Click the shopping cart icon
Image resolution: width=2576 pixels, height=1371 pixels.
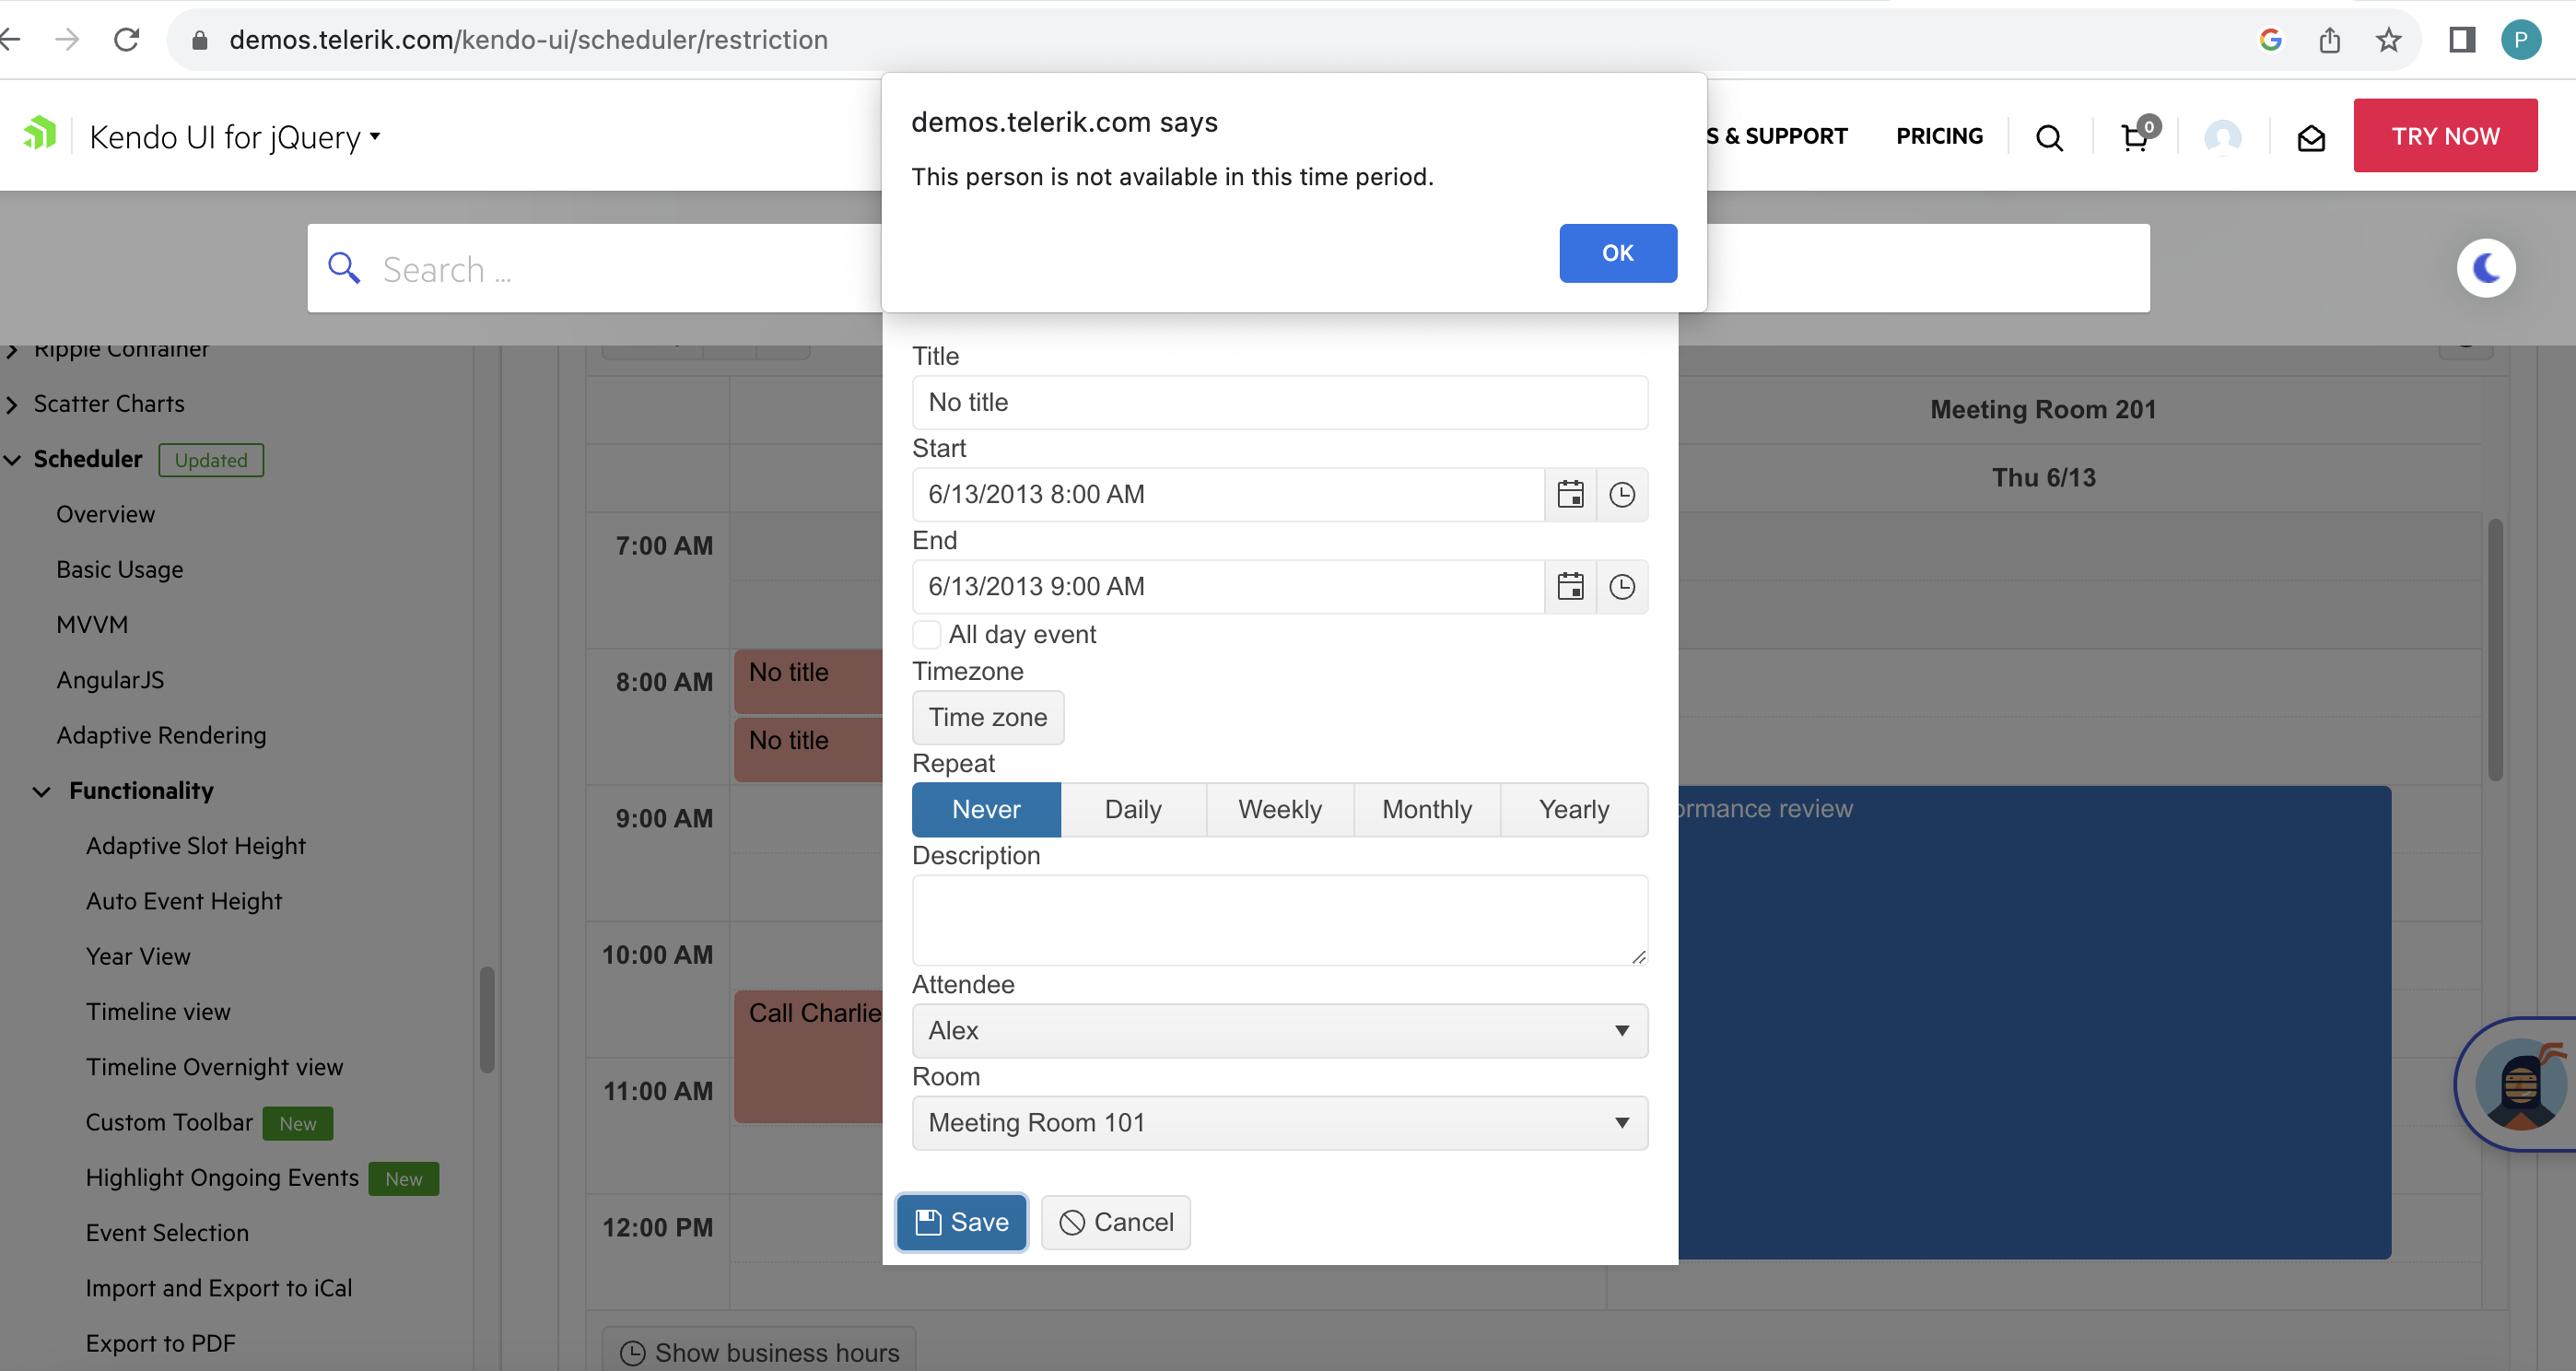pos(2135,136)
